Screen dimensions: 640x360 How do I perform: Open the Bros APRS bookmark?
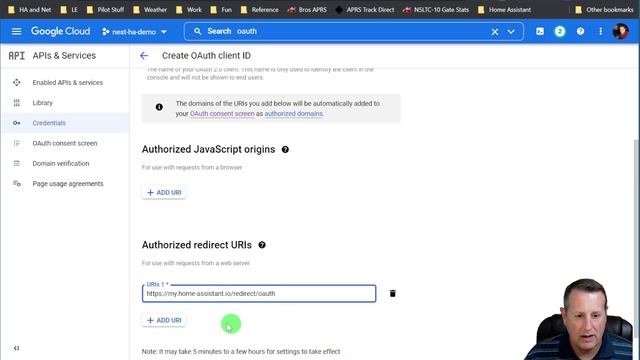click(x=307, y=9)
